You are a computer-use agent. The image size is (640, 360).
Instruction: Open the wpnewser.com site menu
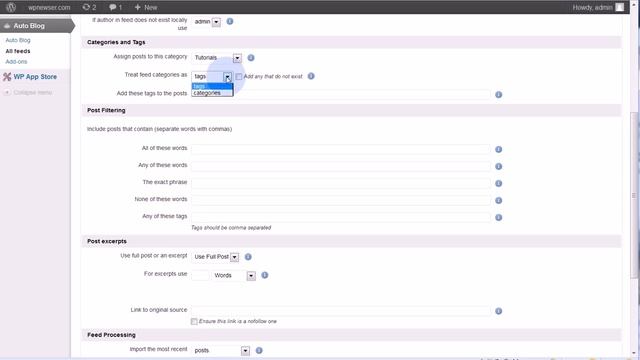pyautogui.click(x=49, y=7)
